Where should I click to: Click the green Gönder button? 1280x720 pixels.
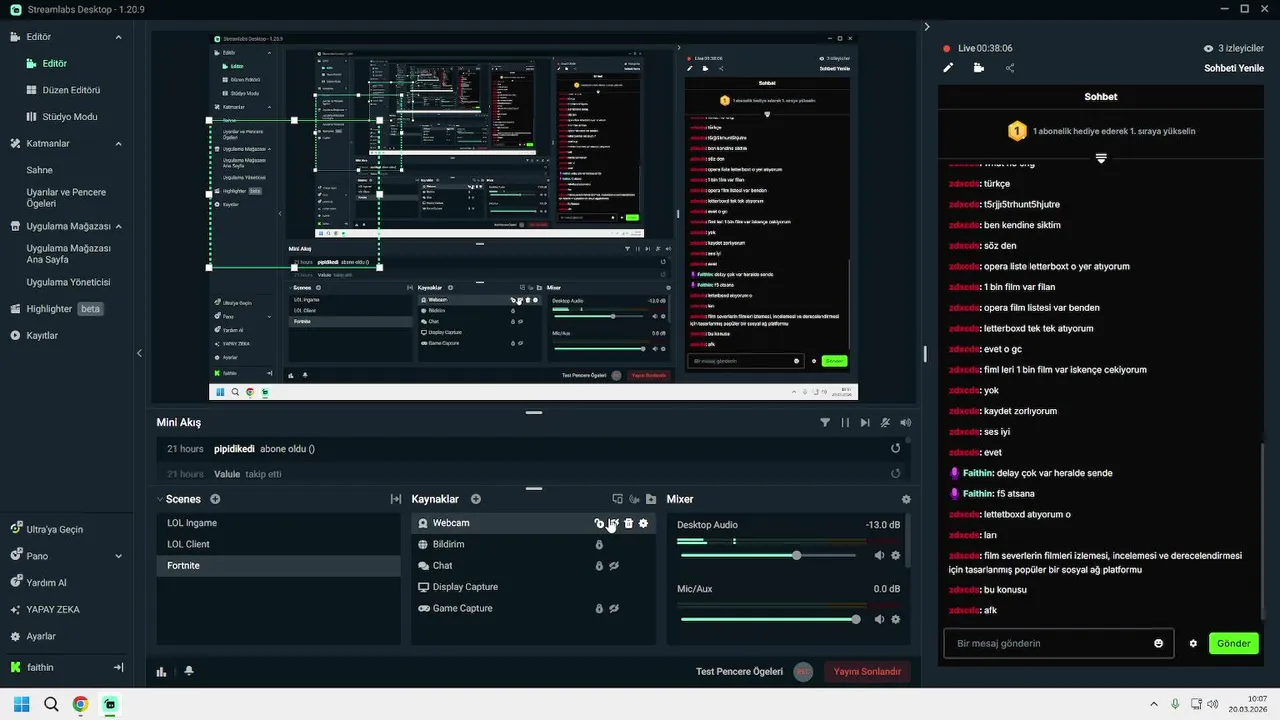point(1233,644)
